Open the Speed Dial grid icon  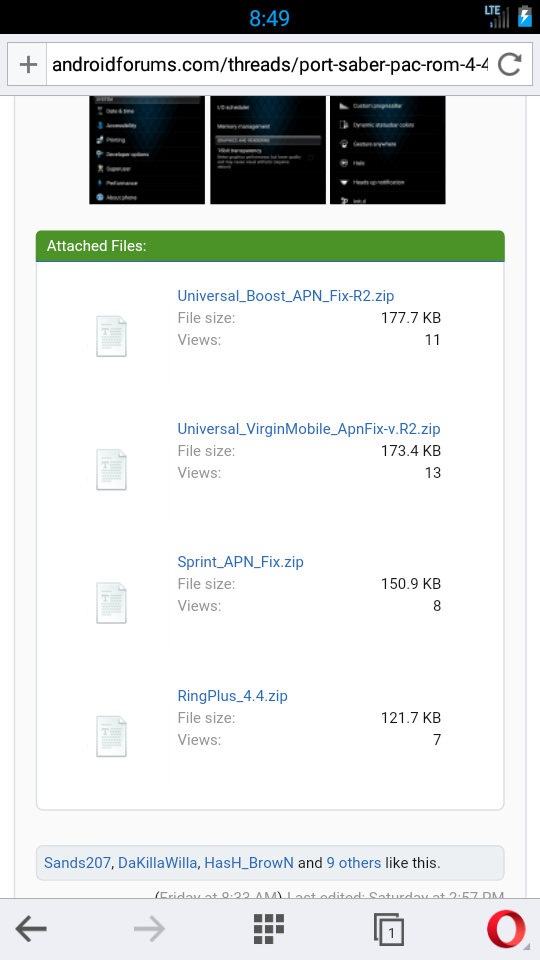click(x=269, y=929)
